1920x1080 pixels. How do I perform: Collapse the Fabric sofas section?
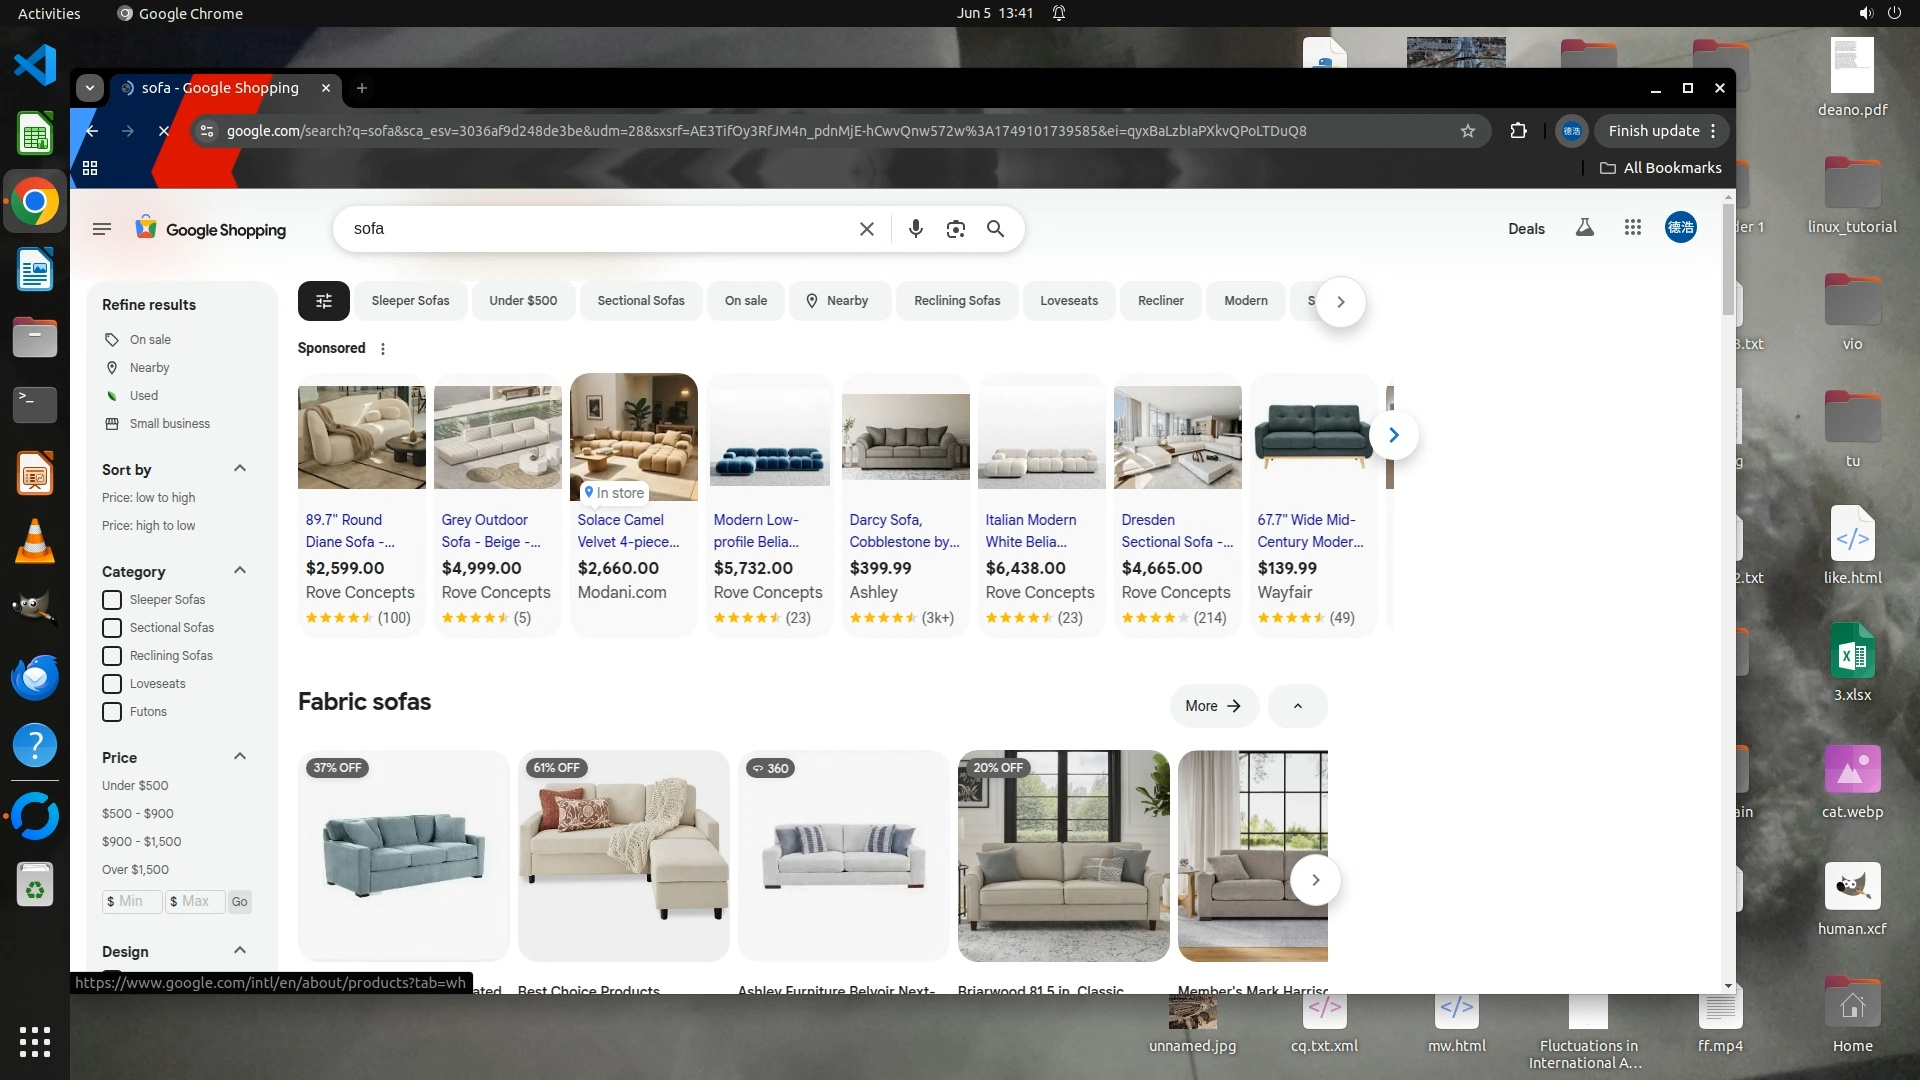pos(1297,706)
